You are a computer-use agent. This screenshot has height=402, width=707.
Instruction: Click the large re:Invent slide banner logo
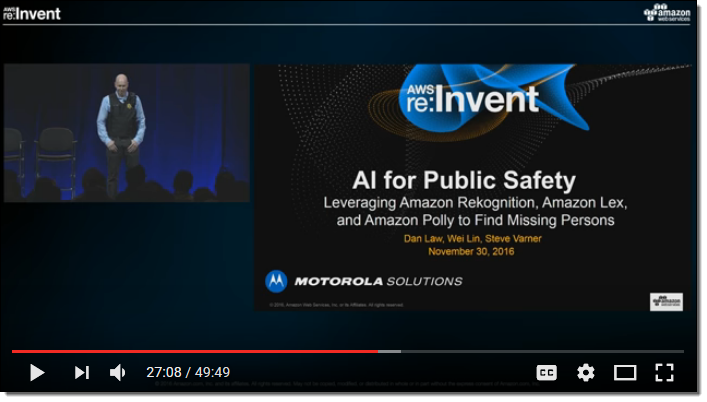point(473,99)
